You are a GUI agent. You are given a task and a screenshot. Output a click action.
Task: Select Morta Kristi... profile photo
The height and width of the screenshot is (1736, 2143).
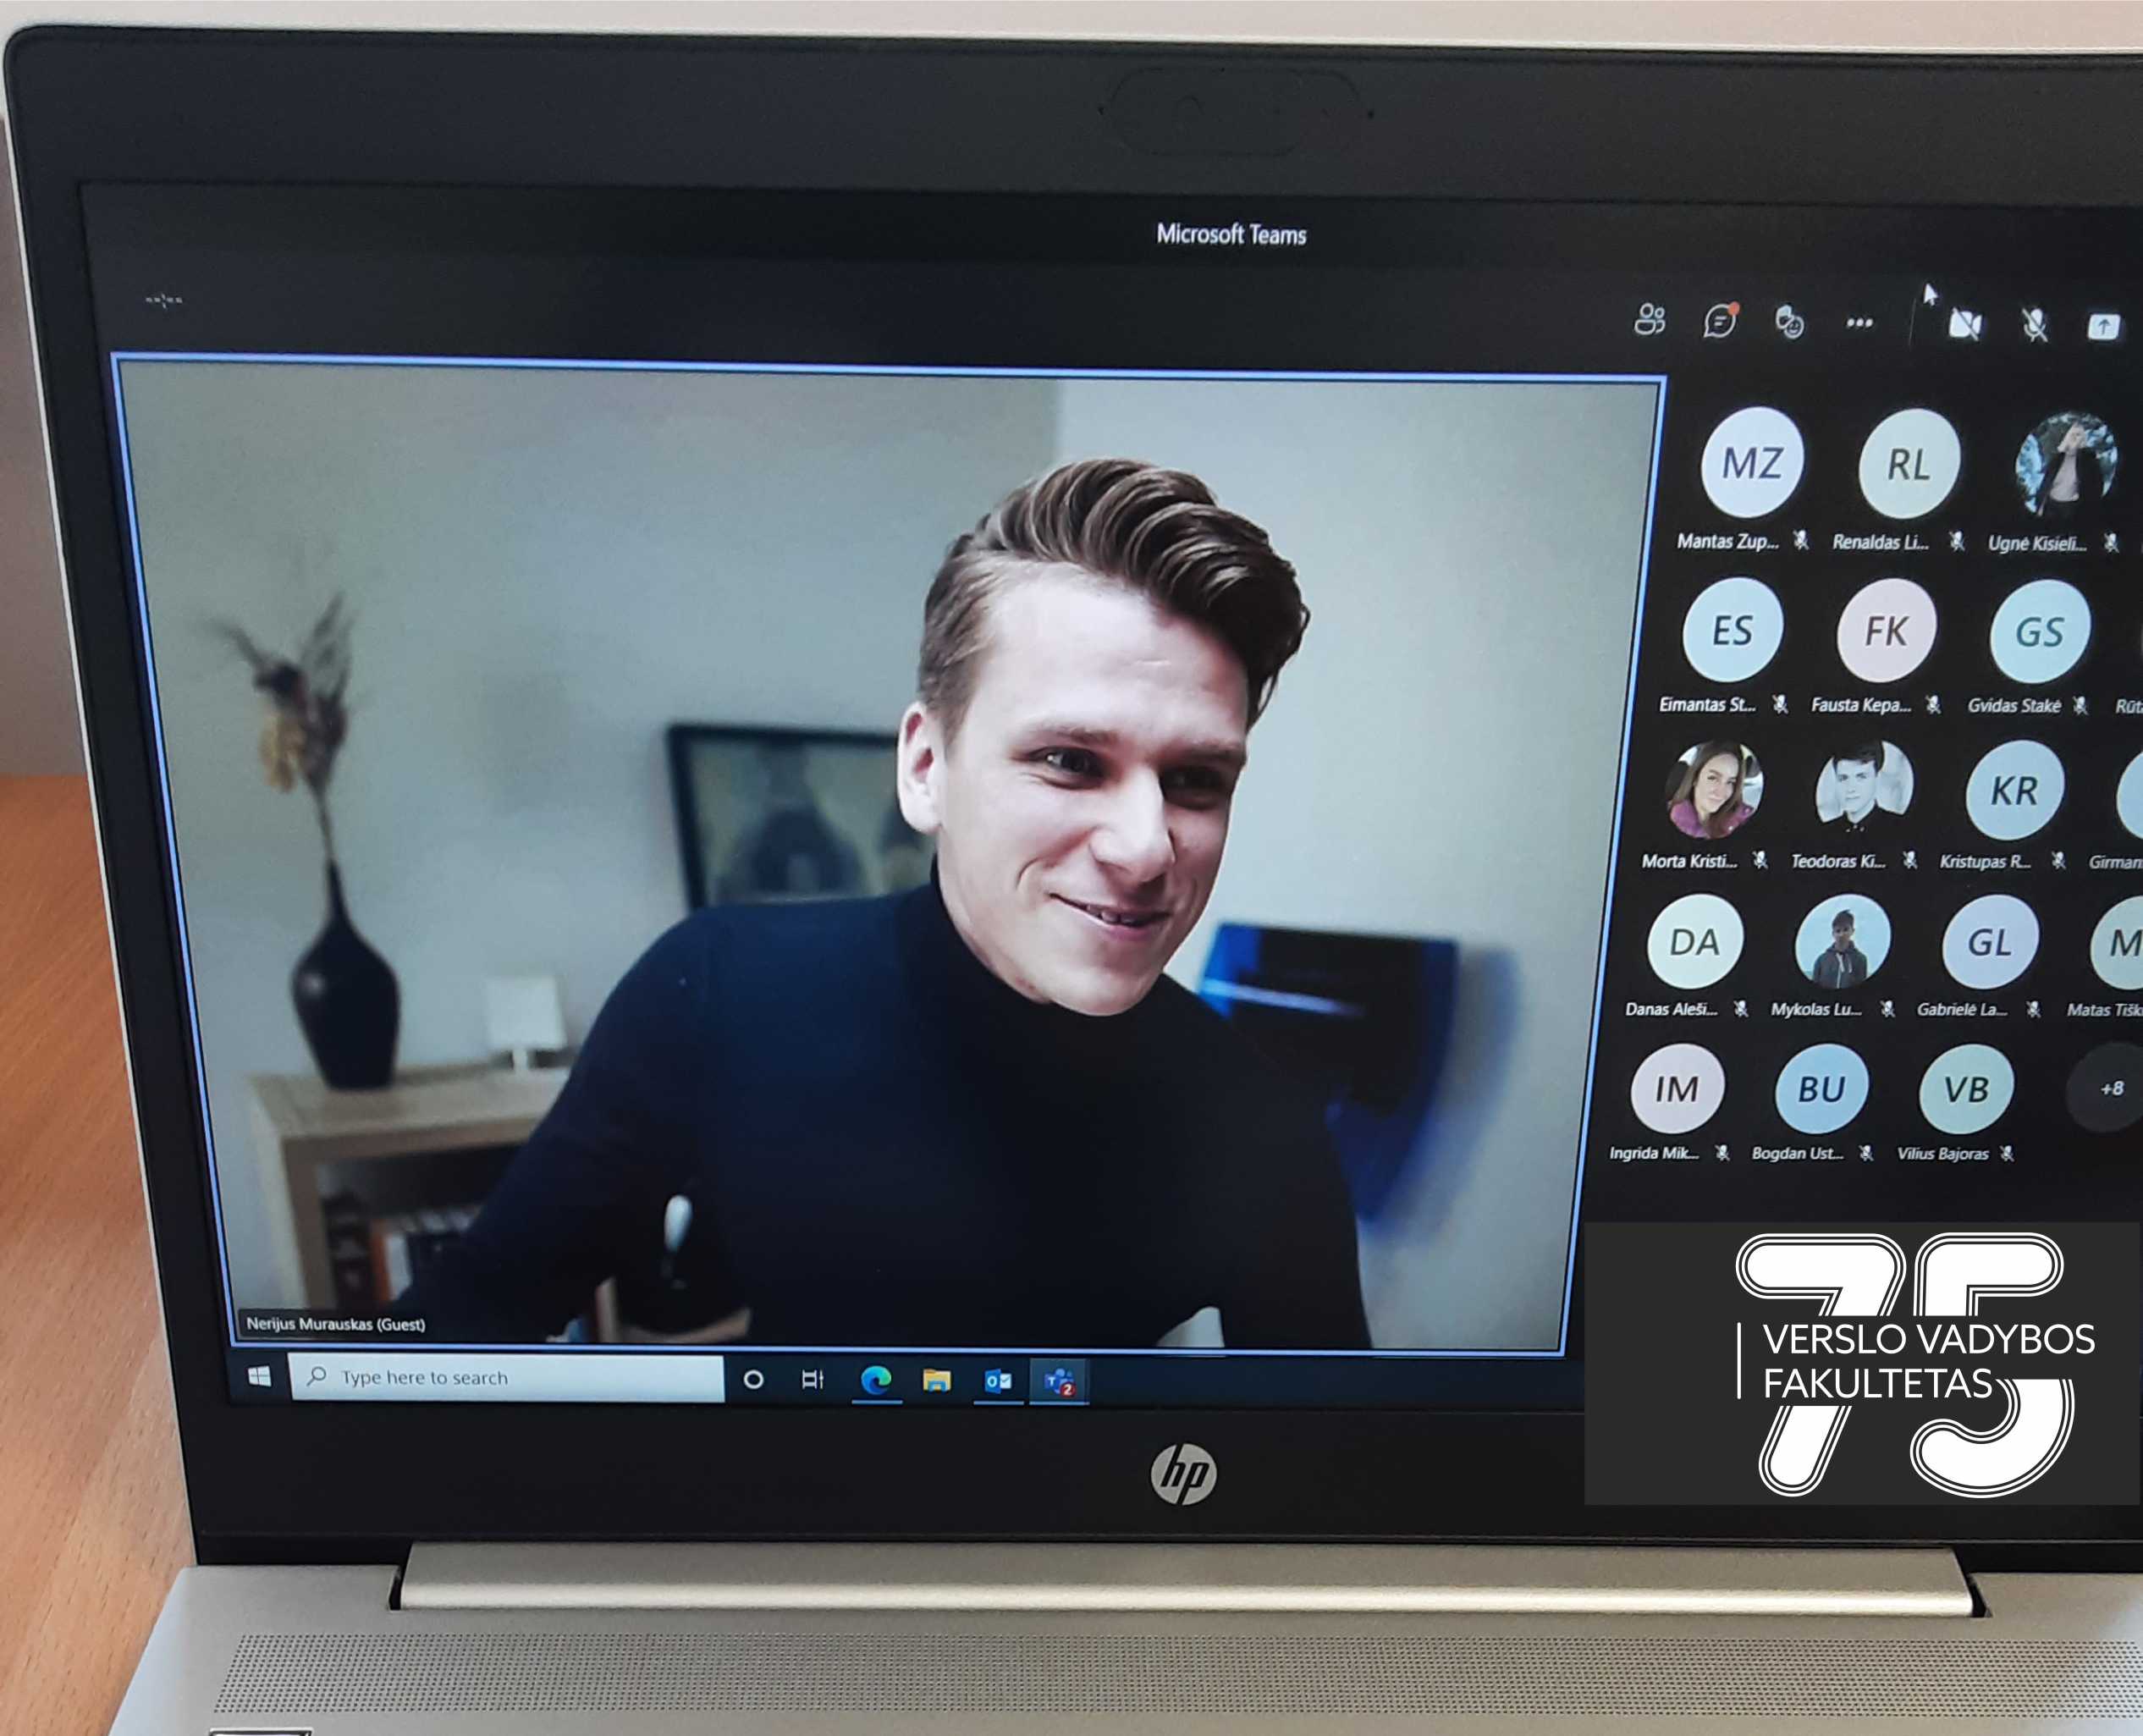pyautogui.click(x=1713, y=789)
